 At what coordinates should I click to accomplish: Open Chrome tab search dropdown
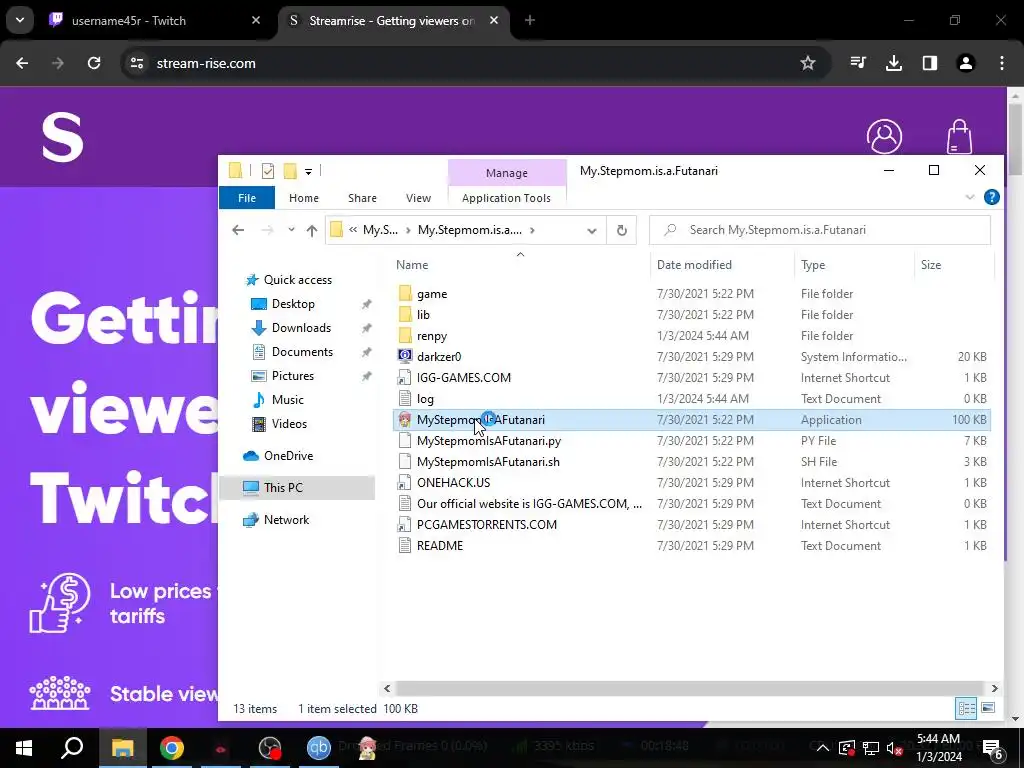20,21
